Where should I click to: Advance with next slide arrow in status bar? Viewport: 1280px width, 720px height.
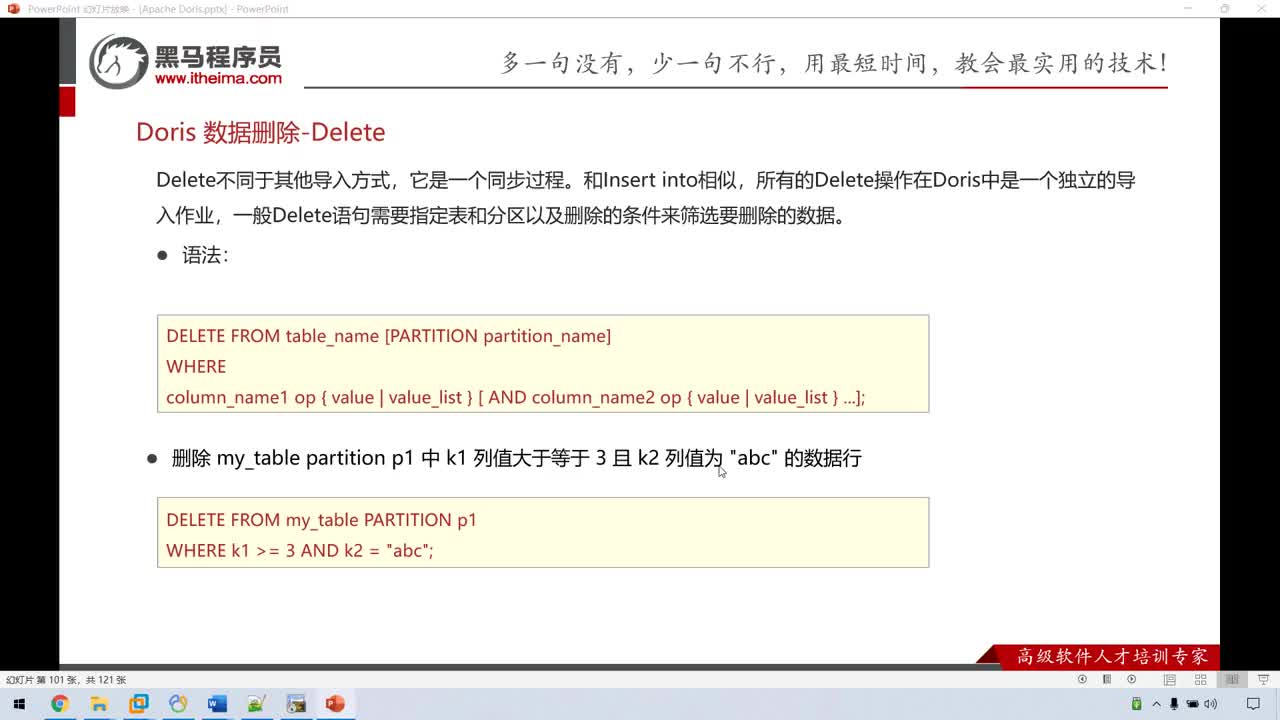pyautogui.click(x=1132, y=679)
